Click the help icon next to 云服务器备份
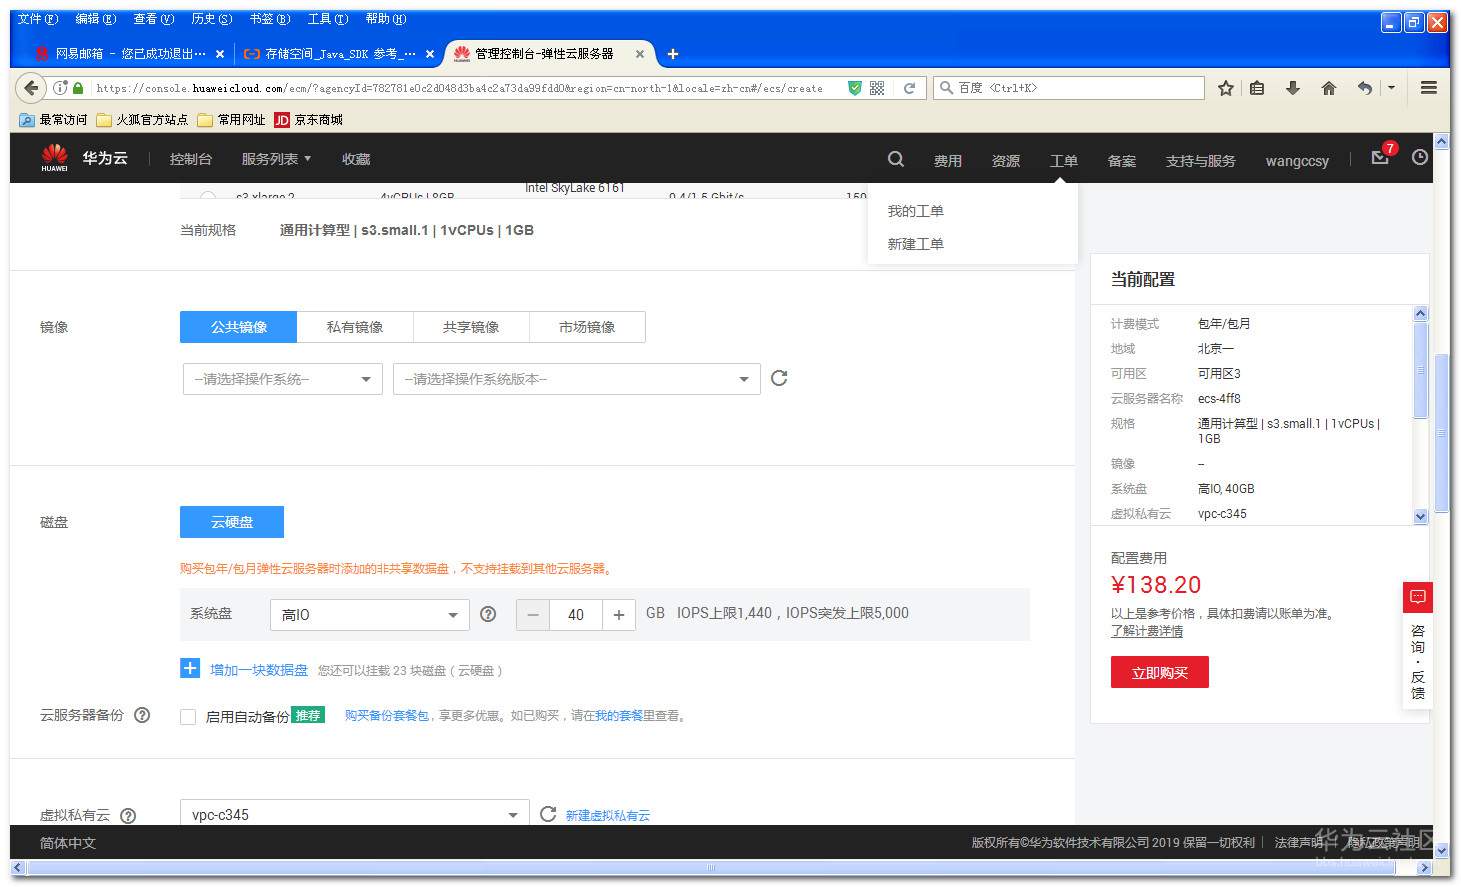The height and width of the screenshot is (887, 1461). [x=142, y=715]
